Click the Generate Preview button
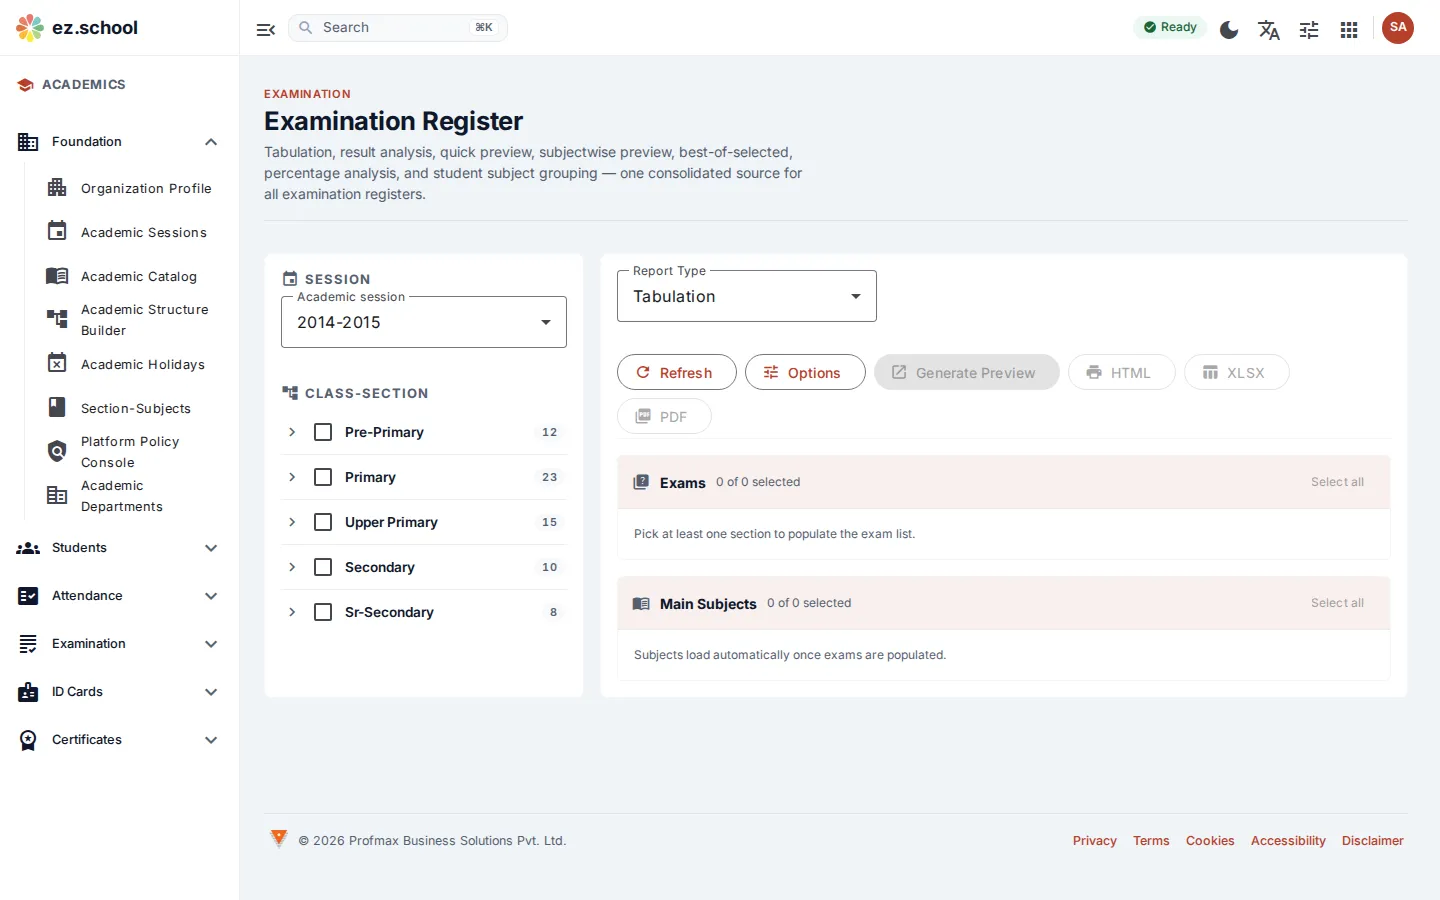 [966, 372]
